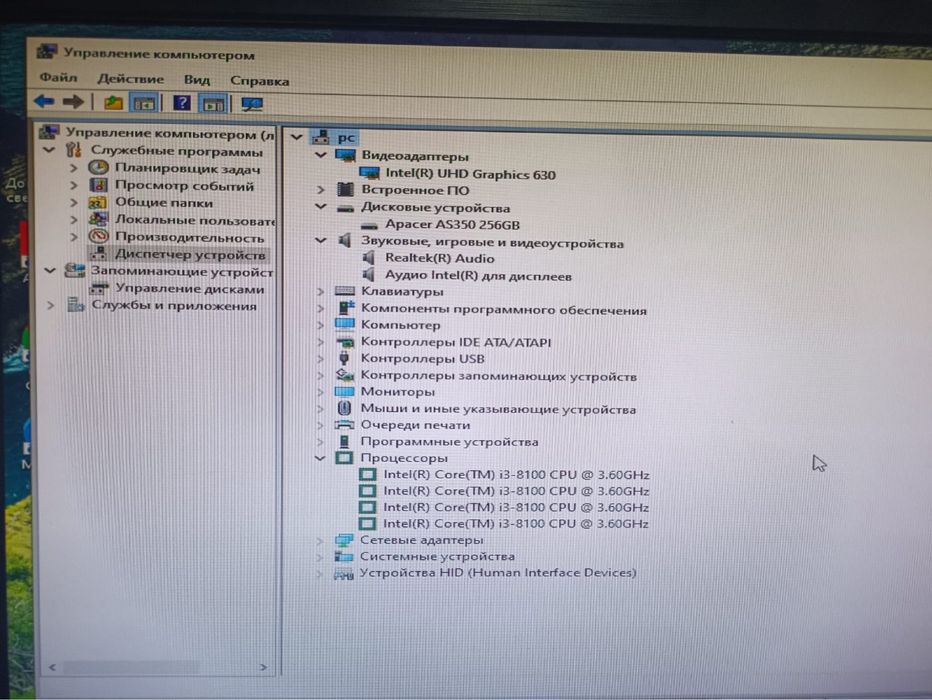Click the Управление дисками icon

click(x=99, y=289)
